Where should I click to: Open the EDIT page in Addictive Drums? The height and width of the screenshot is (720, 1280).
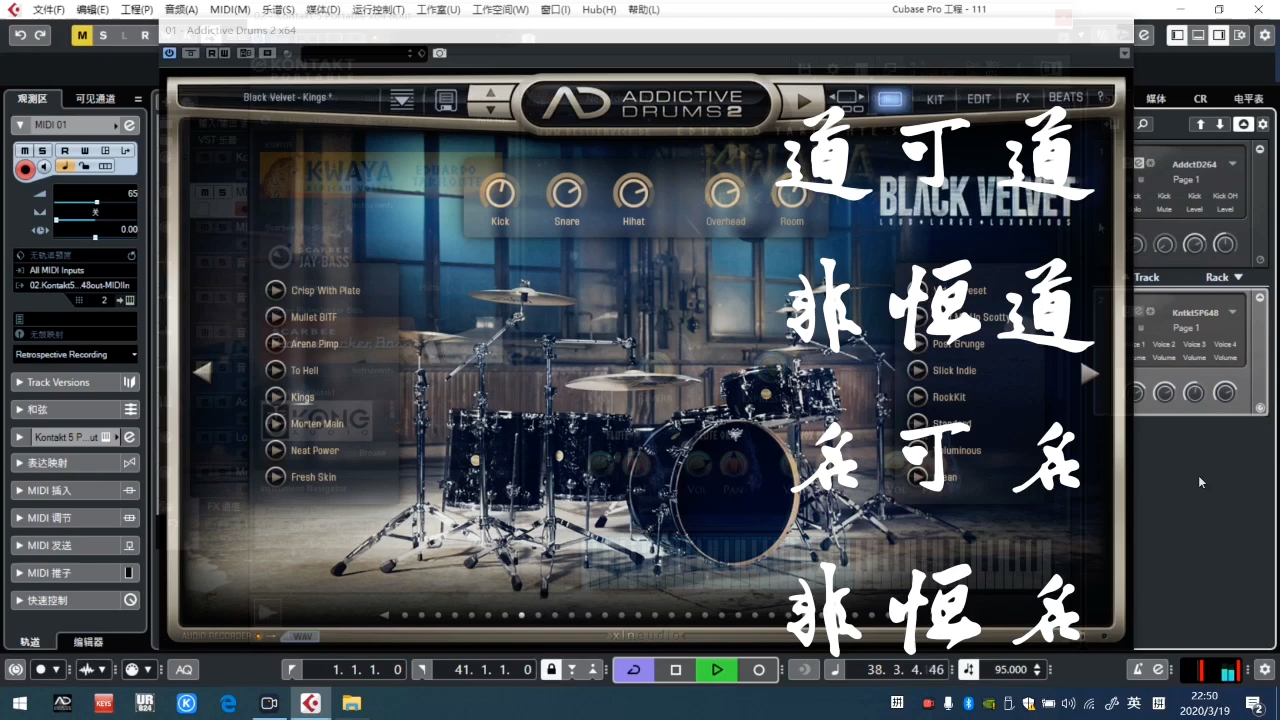[x=979, y=99]
